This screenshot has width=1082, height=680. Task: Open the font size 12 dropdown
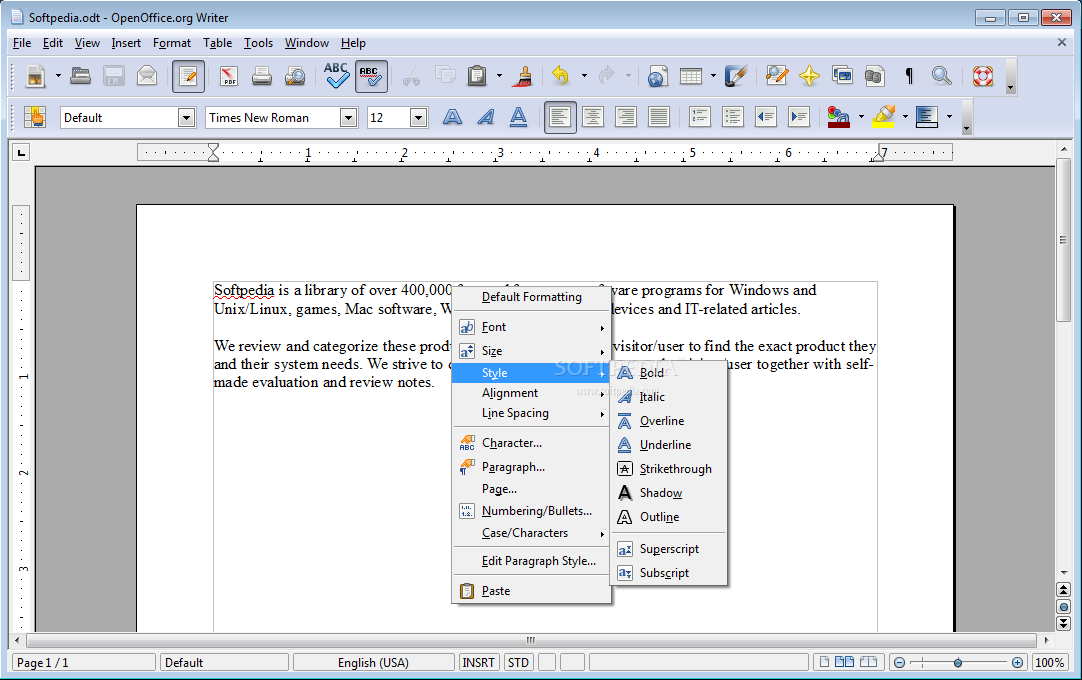click(418, 118)
